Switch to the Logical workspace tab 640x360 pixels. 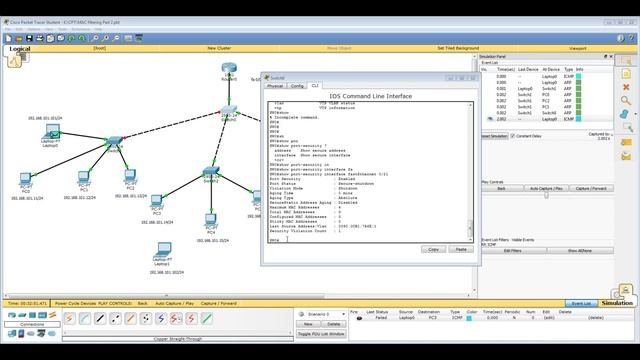20,49
